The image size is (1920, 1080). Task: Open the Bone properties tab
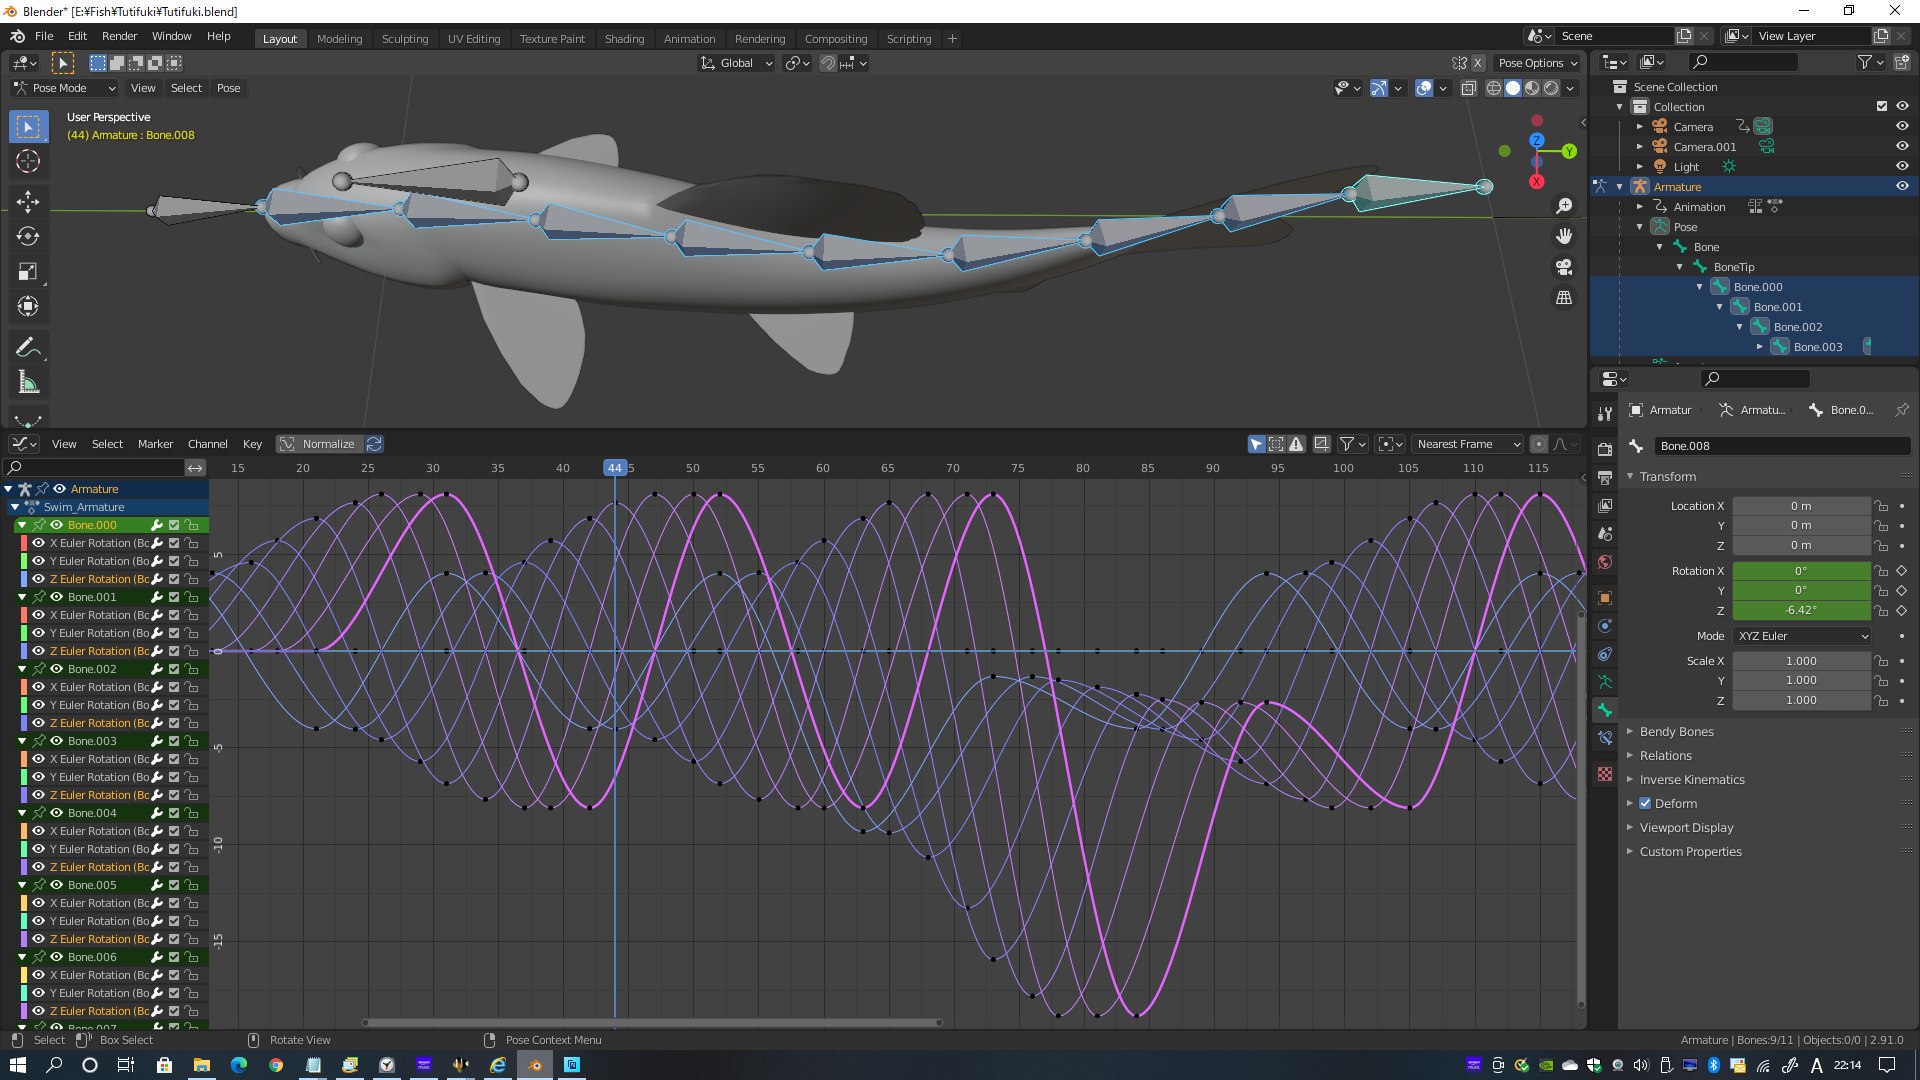pyautogui.click(x=1605, y=710)
